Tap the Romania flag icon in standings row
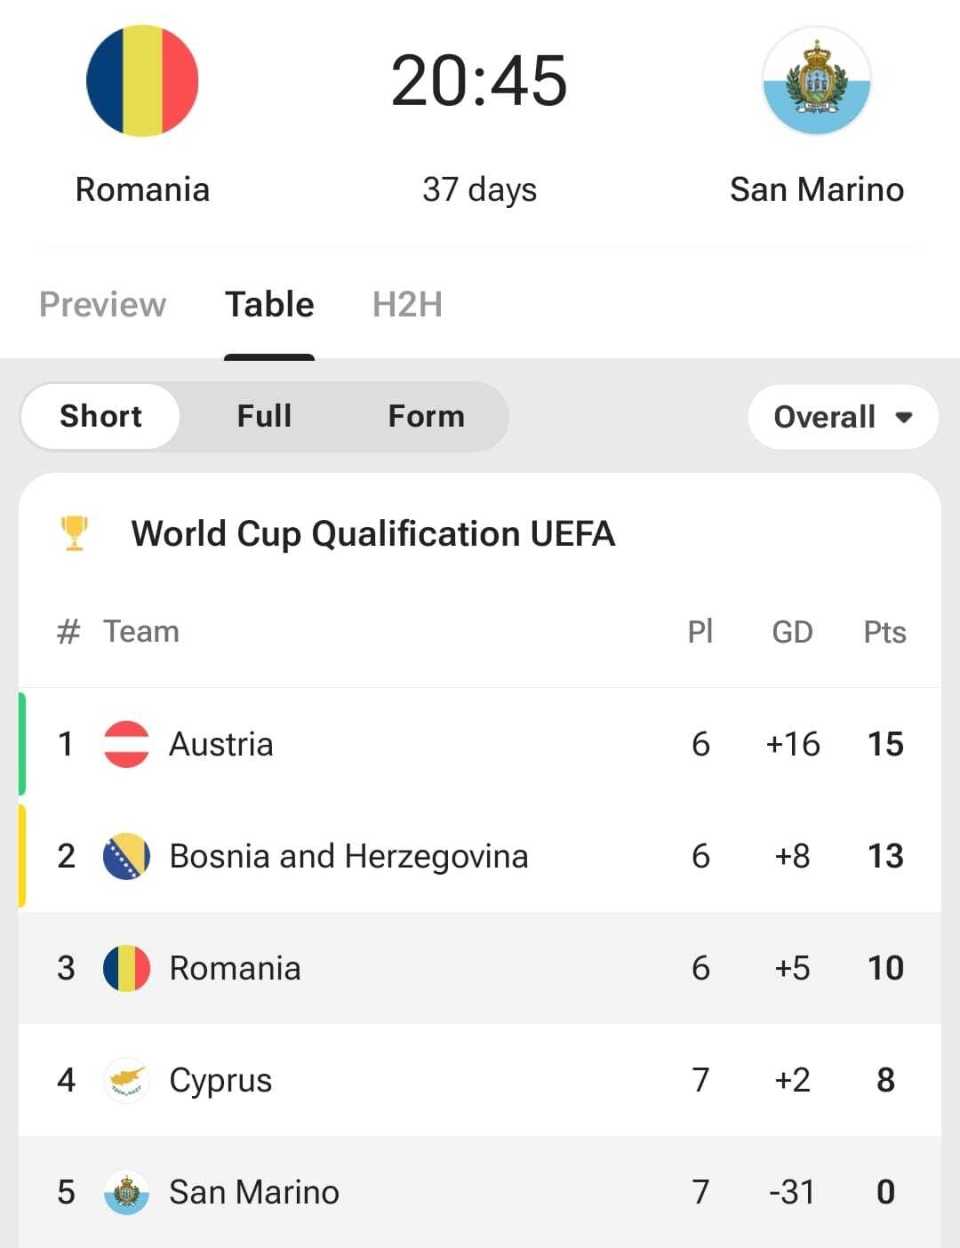The image size is (960, 1248). click(127, 968)
